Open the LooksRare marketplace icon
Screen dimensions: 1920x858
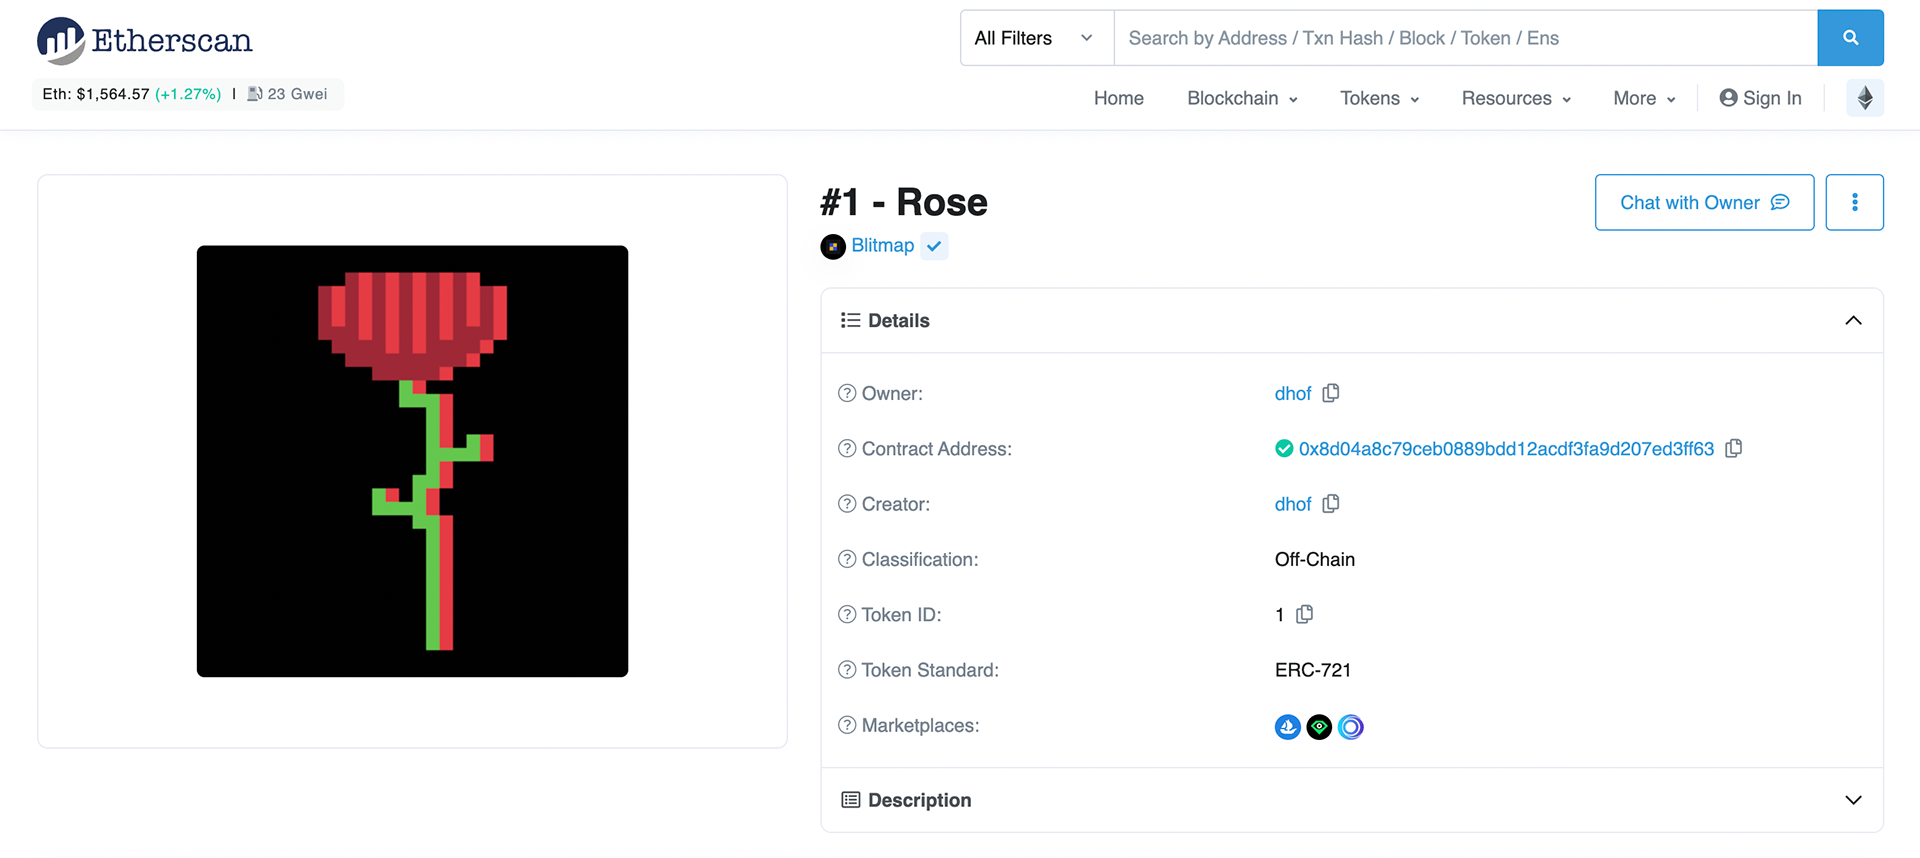tap(1319, 727)
